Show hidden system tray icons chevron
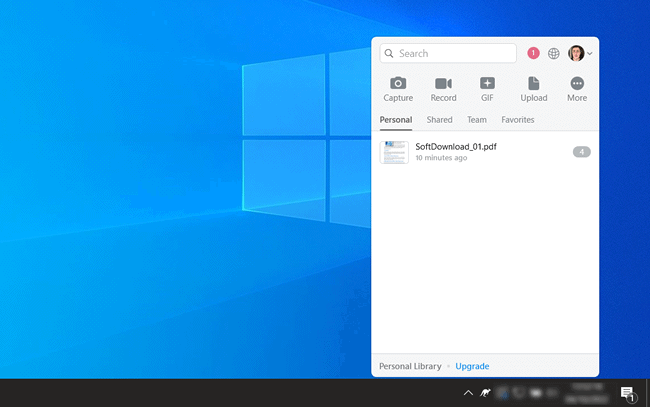Image resolution: width=650 pixels, height=407 pixels. click(467, 393)
